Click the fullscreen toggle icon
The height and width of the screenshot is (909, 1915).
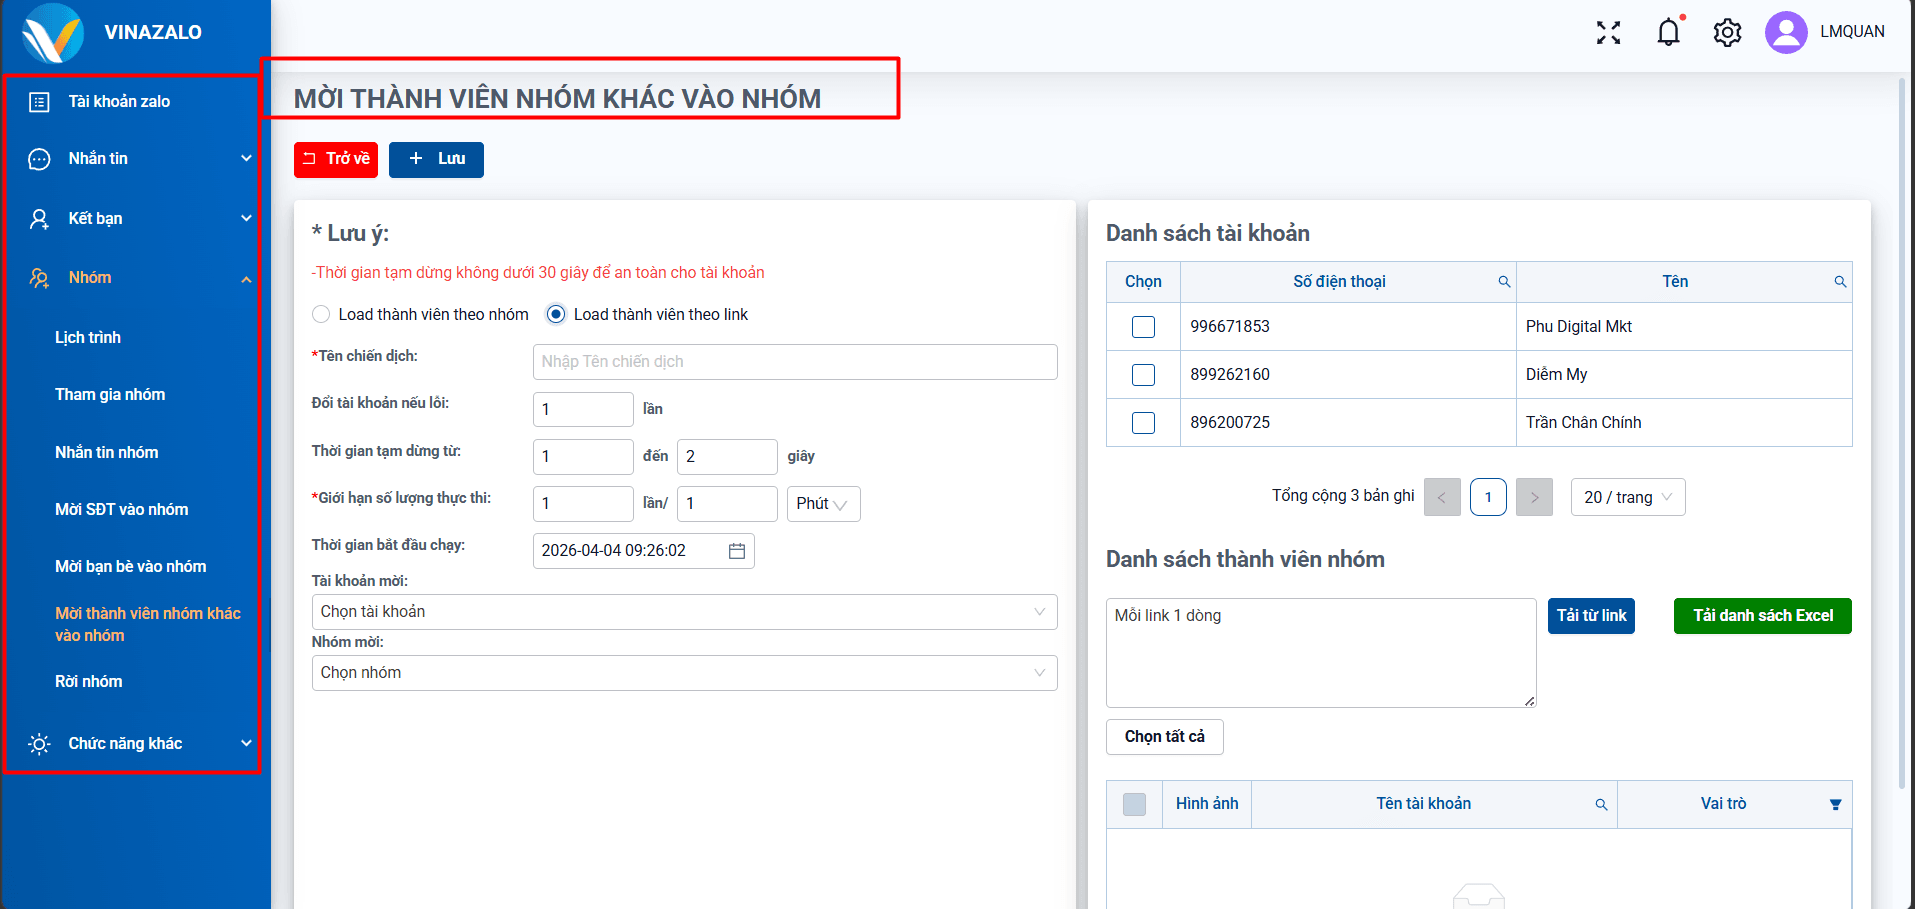coord(1608,33)
